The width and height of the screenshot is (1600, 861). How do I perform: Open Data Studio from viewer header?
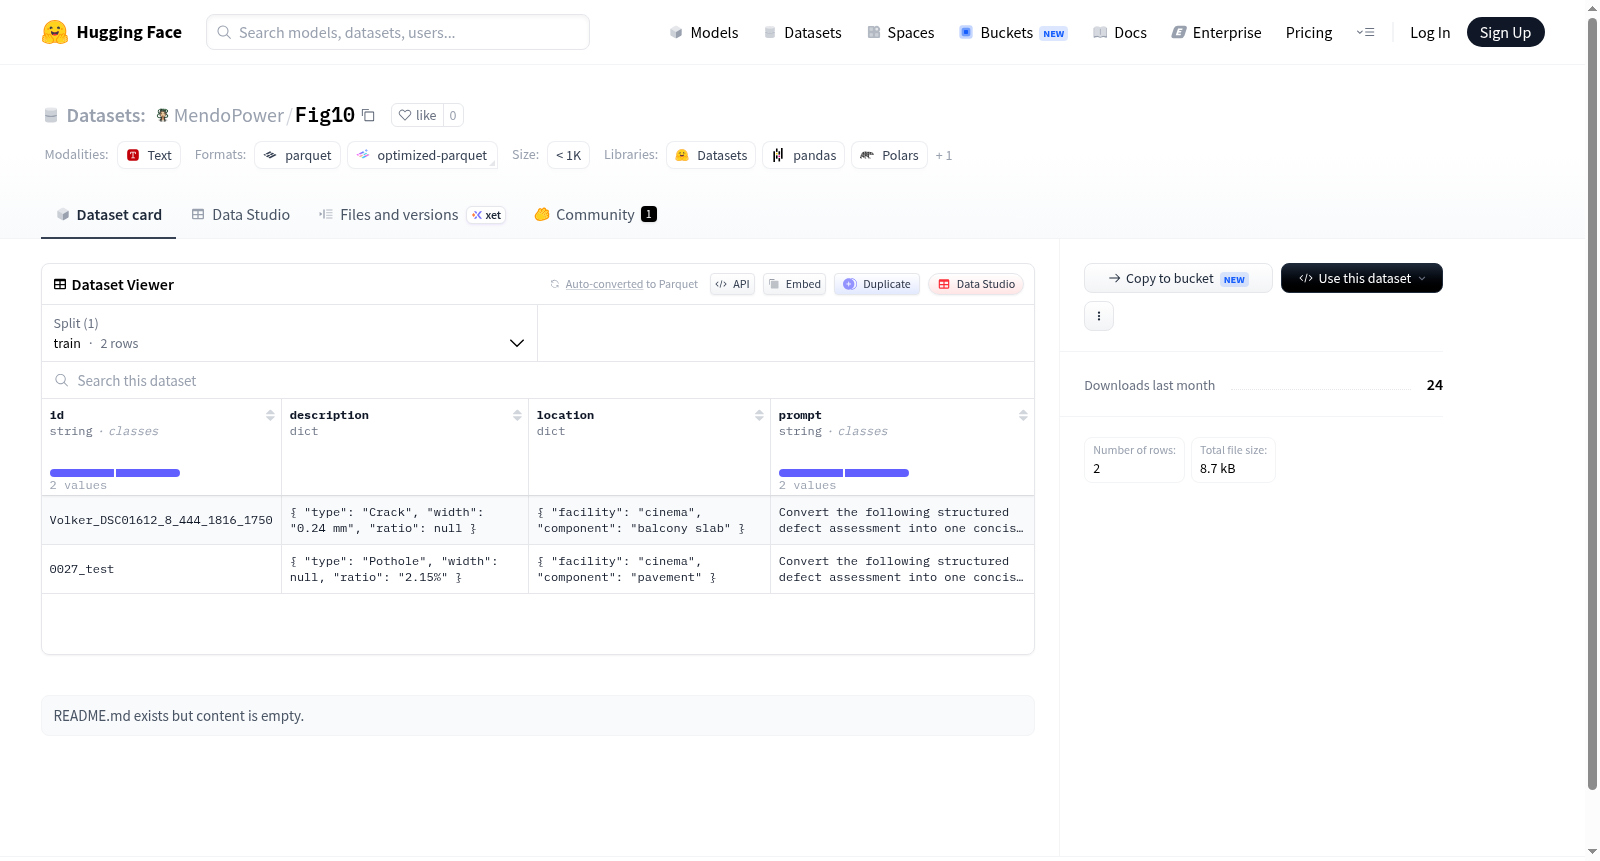tap(976, 284)
